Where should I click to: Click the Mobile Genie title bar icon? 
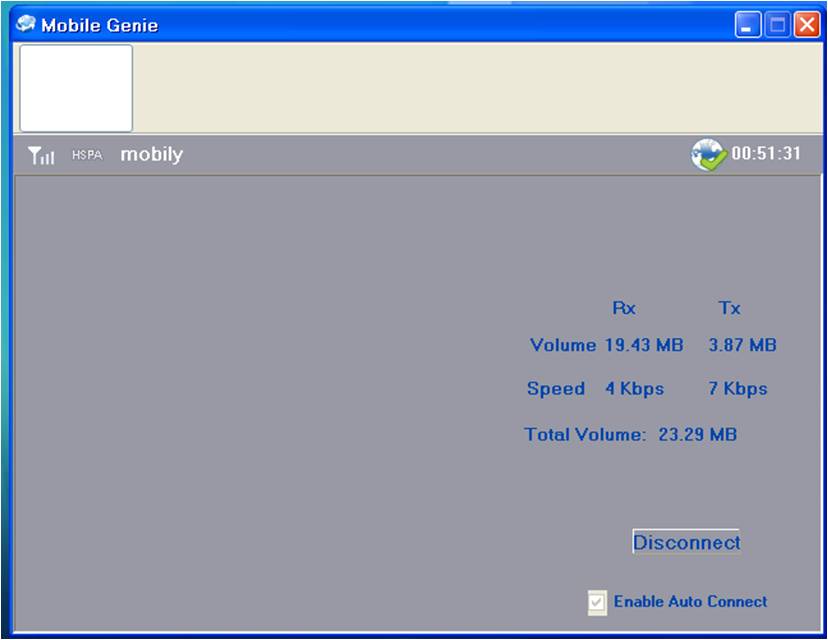point(26,27)
